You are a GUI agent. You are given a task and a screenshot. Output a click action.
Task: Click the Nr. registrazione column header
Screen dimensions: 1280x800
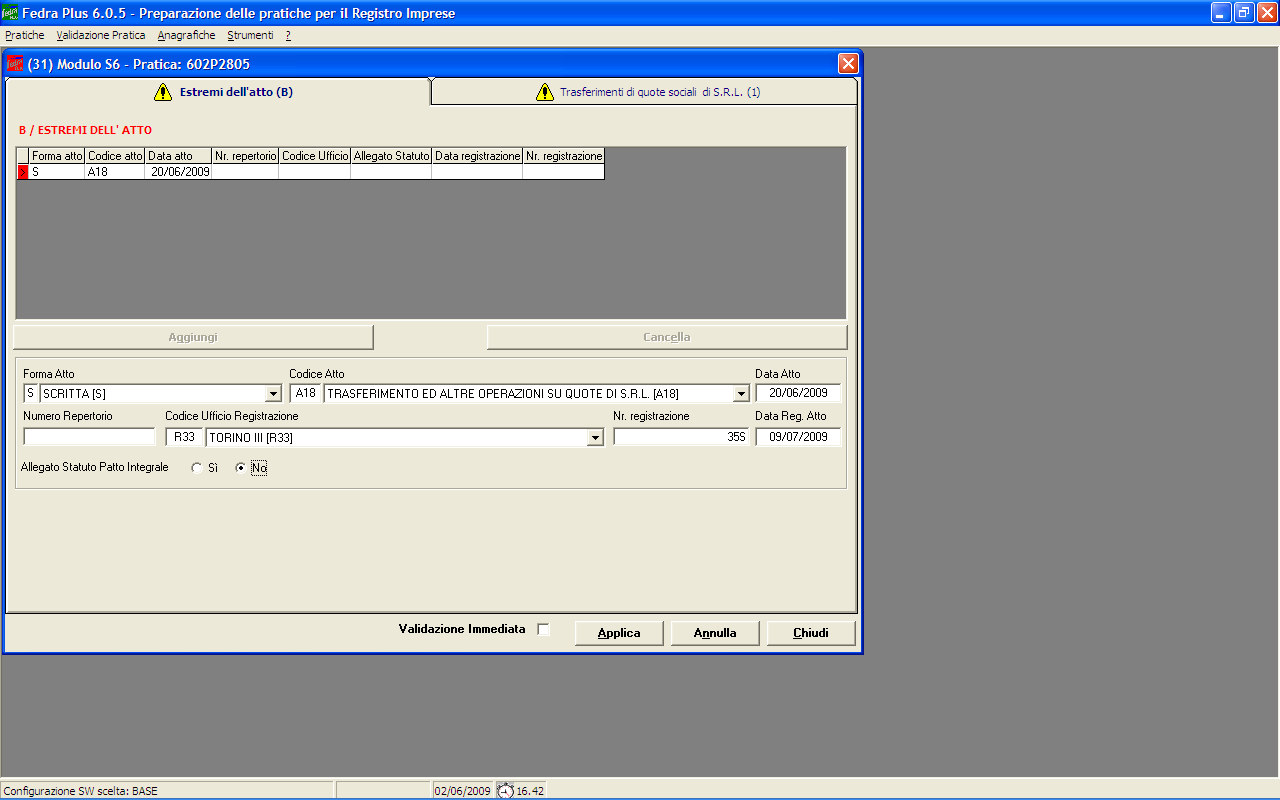click(564, 156)
